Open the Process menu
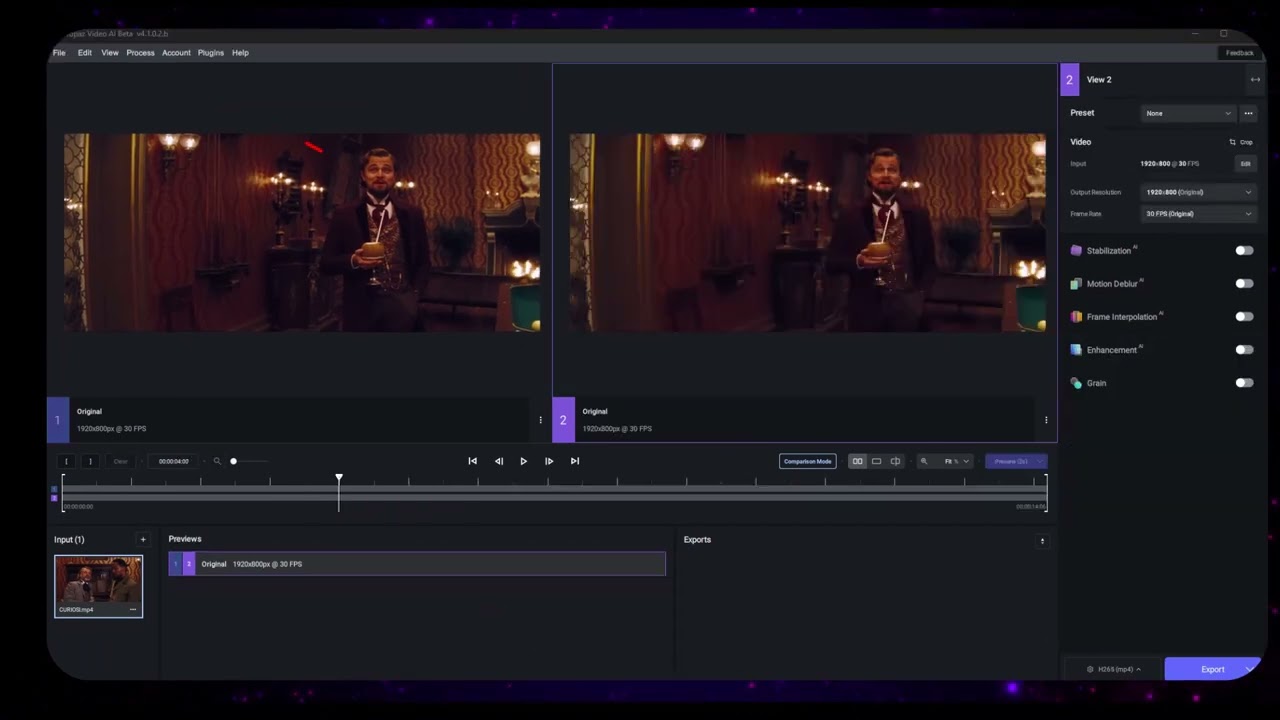This screenshot has height=720, width=1280. tap(140, 53)
